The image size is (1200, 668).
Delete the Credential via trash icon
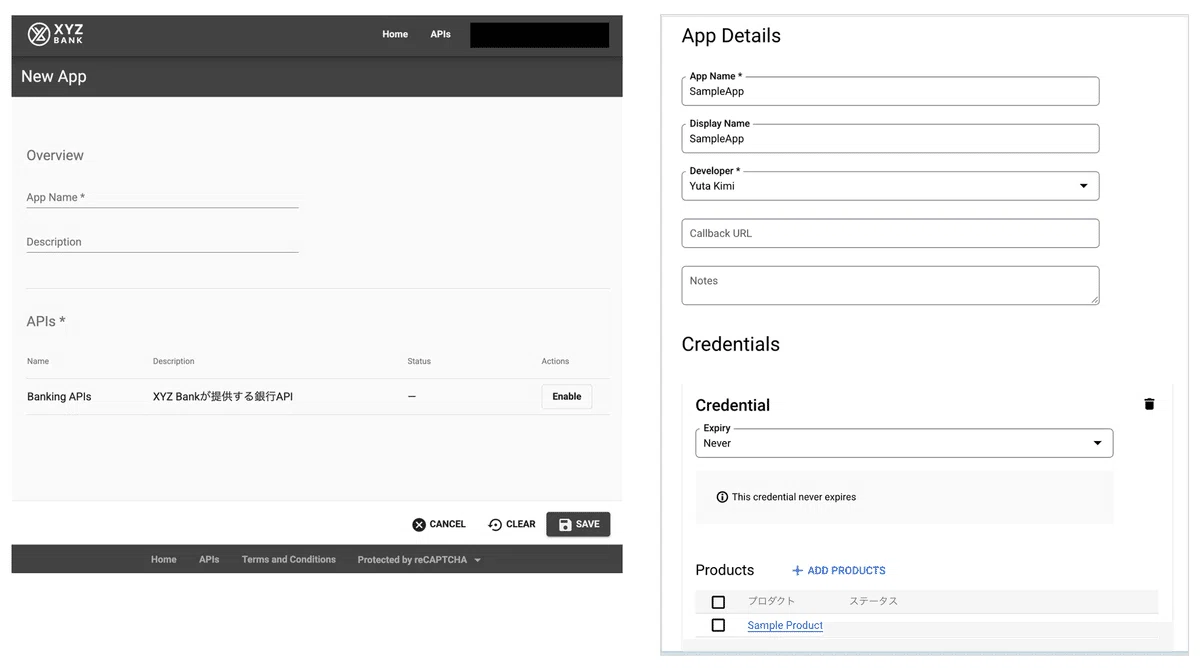1149,404
